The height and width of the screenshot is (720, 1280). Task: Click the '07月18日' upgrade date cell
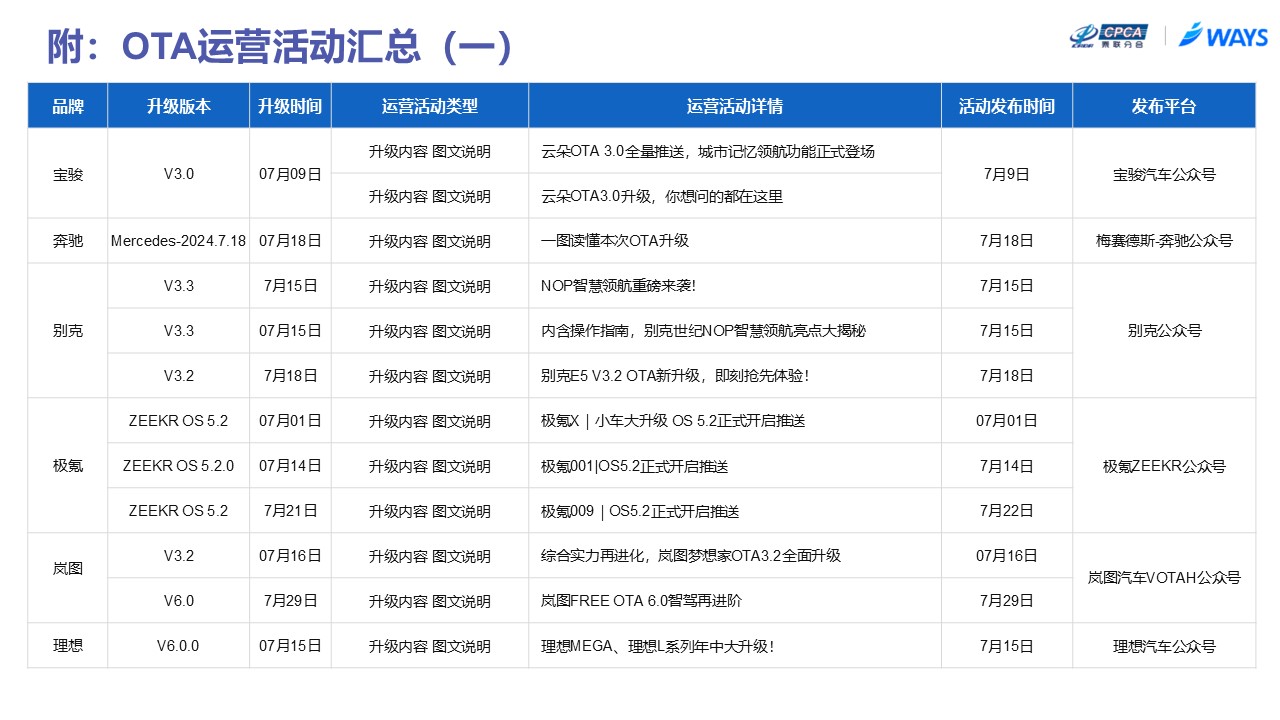pyautogui.click(x=290, y=241)
